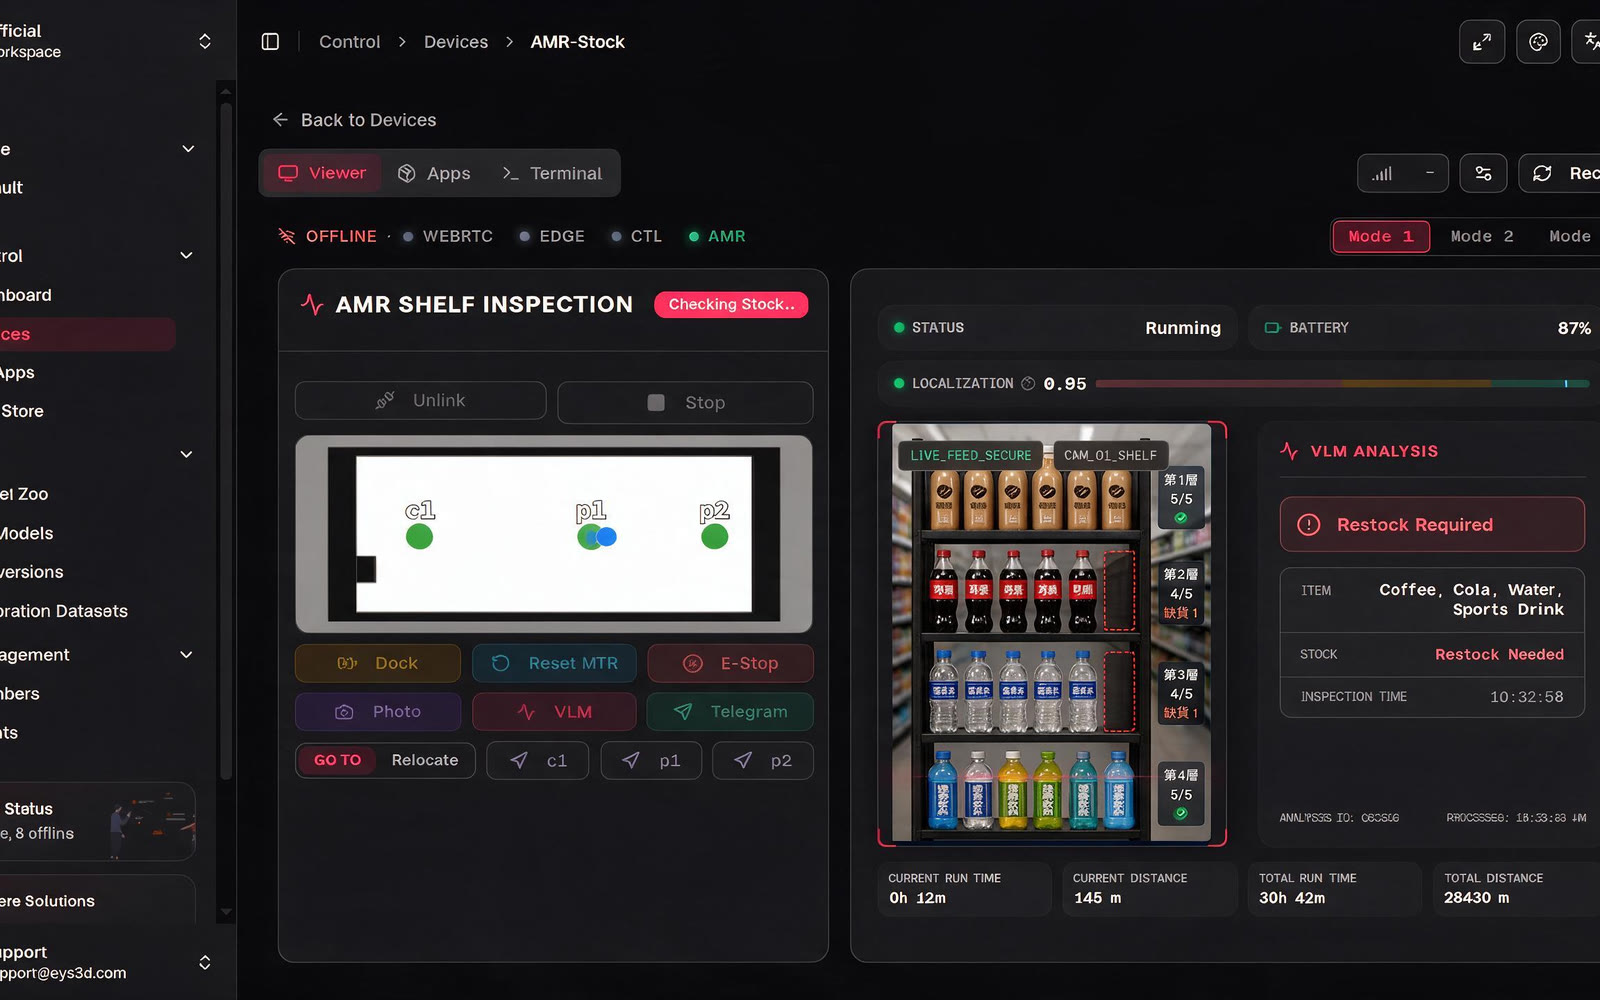The height and width of the screenshot is (1000, 1600).
Task: Click the LIVE_FEED_SECURE label
Action: [x=970, y=455]
